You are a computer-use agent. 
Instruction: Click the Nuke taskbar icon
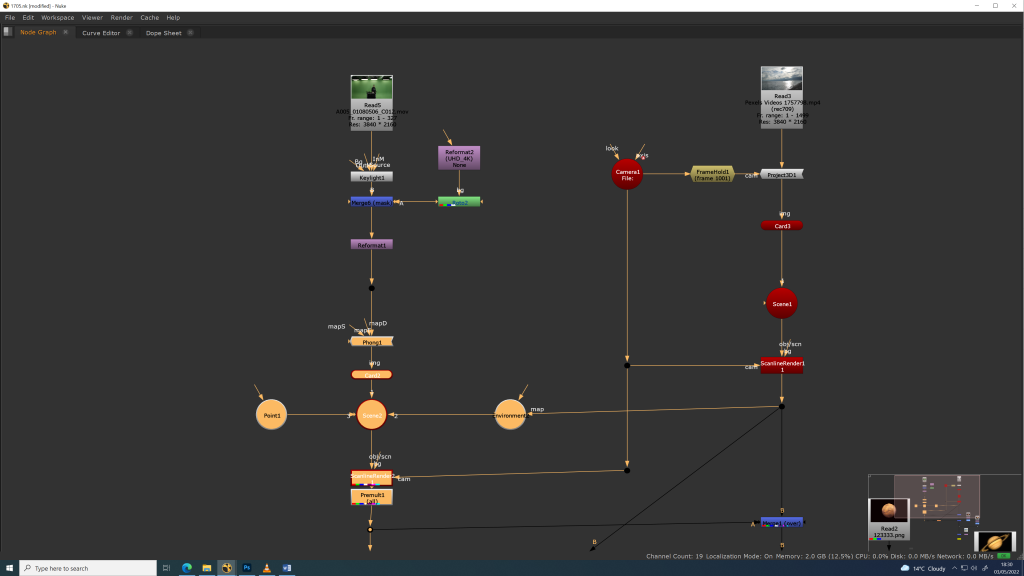(227, 568)
